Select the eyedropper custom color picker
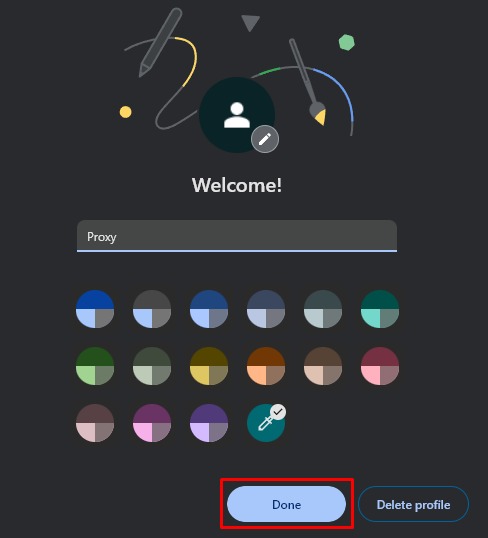 [x=266, y=422]
